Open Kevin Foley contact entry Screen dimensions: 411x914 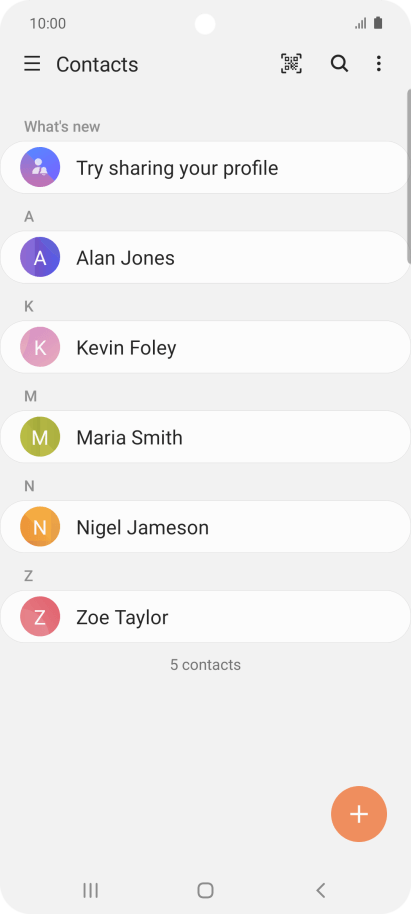click(205, 347)
